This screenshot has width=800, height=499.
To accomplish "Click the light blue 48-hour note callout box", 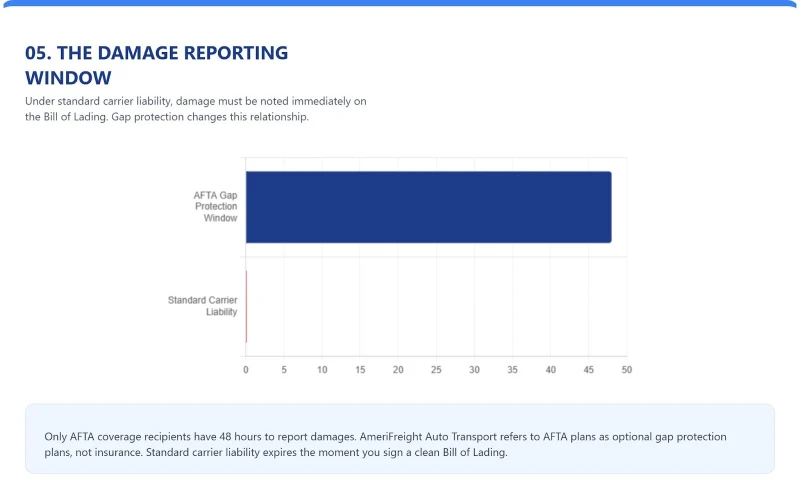I will point(399,438).
